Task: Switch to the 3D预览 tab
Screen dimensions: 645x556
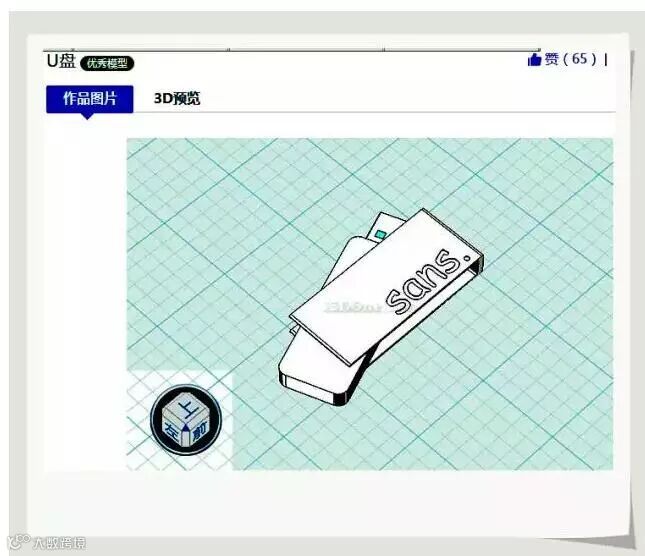Action: click(x=177, y=99)
